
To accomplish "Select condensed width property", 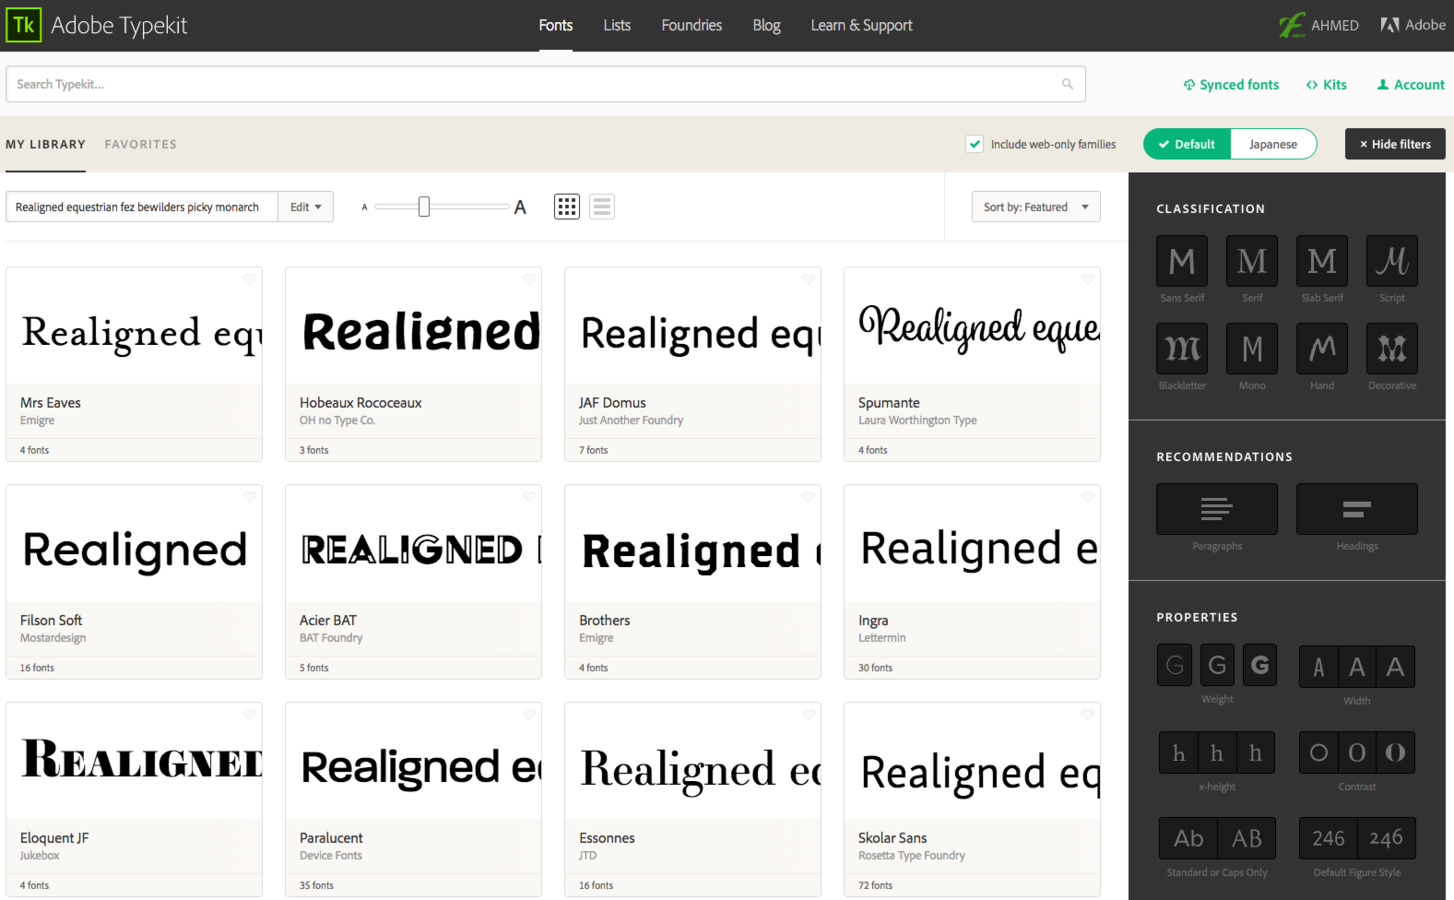I will coord(1318,667).
